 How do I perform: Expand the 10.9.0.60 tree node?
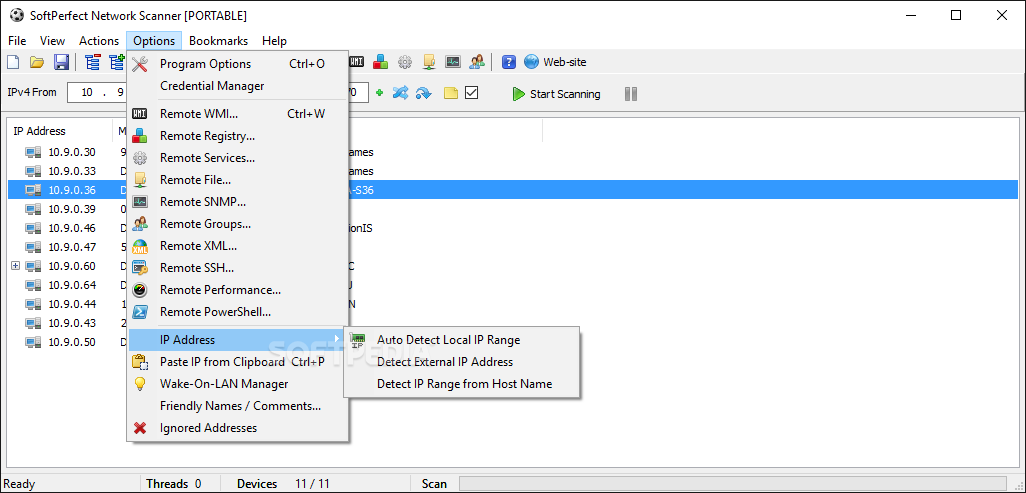pyautogui.click(x=16, y=266)
